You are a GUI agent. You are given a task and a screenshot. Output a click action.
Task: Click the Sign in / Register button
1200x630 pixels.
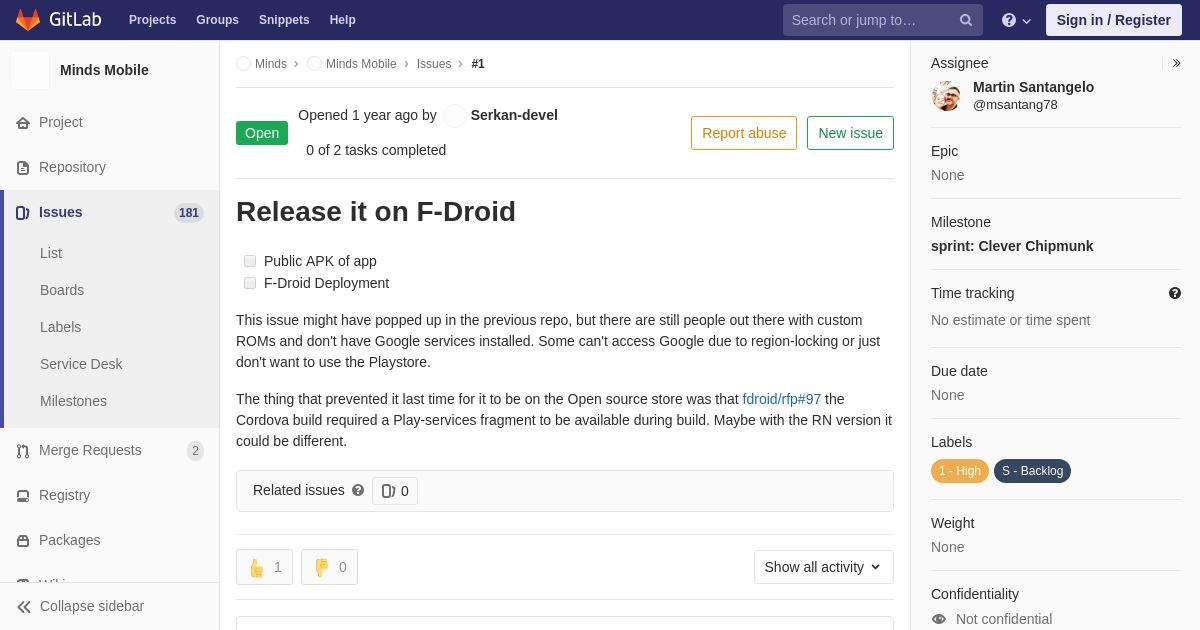[1114, 20]
